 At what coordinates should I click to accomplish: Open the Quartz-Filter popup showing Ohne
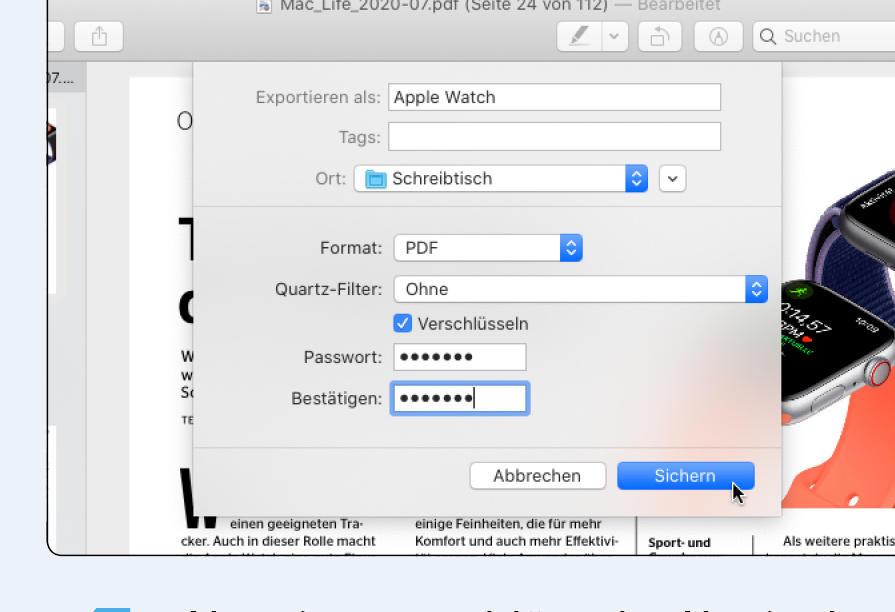(x=580, y=289)
